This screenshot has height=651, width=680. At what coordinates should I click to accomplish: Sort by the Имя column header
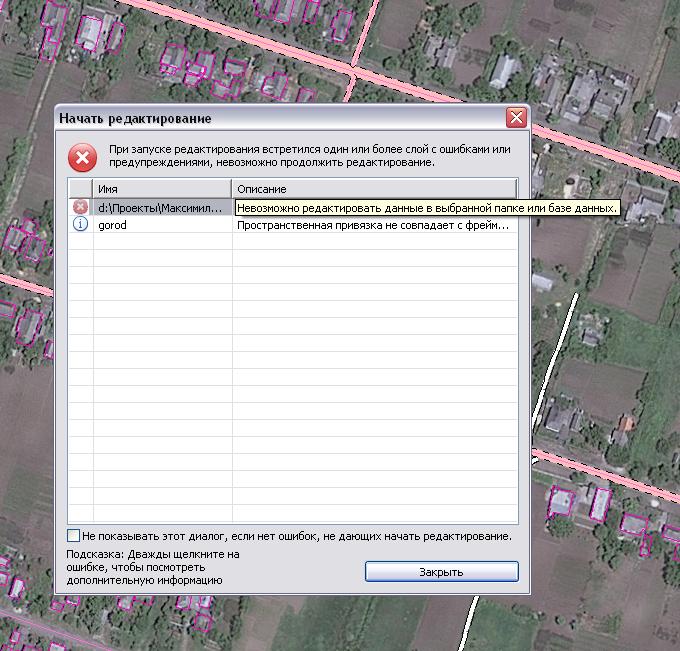[x=162, y=189]
